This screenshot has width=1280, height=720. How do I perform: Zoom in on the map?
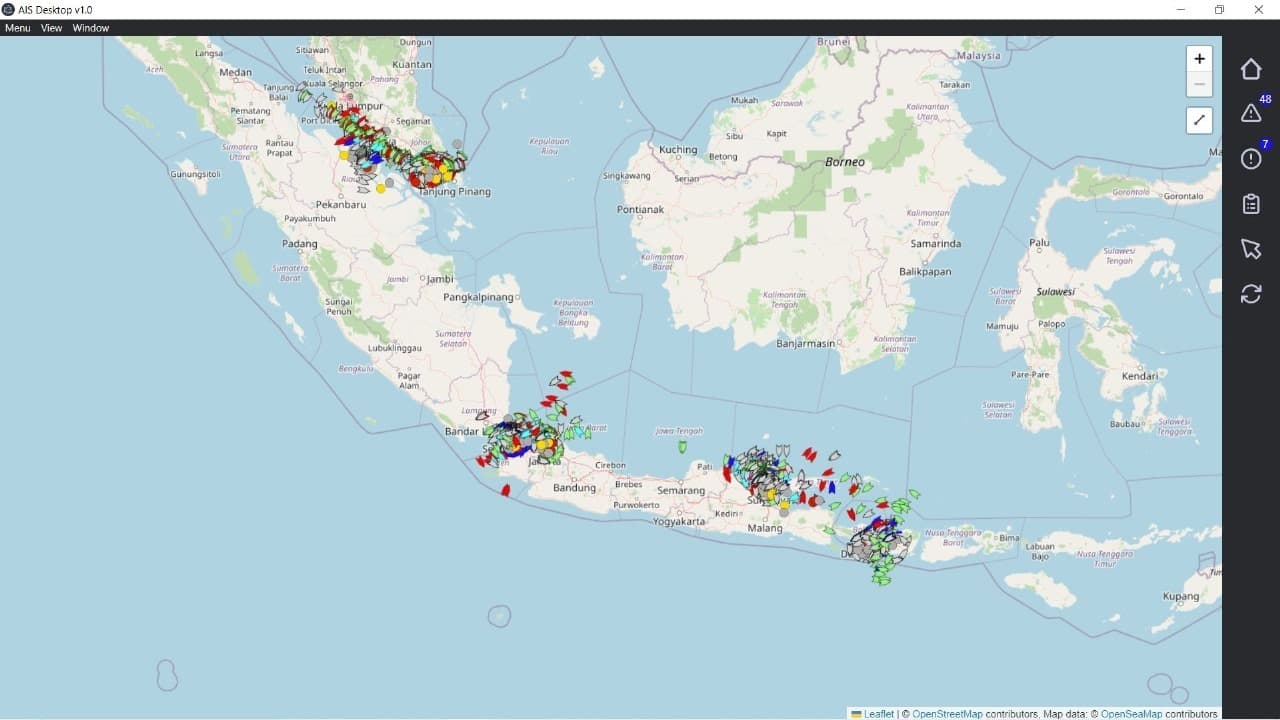(1199, 59)
